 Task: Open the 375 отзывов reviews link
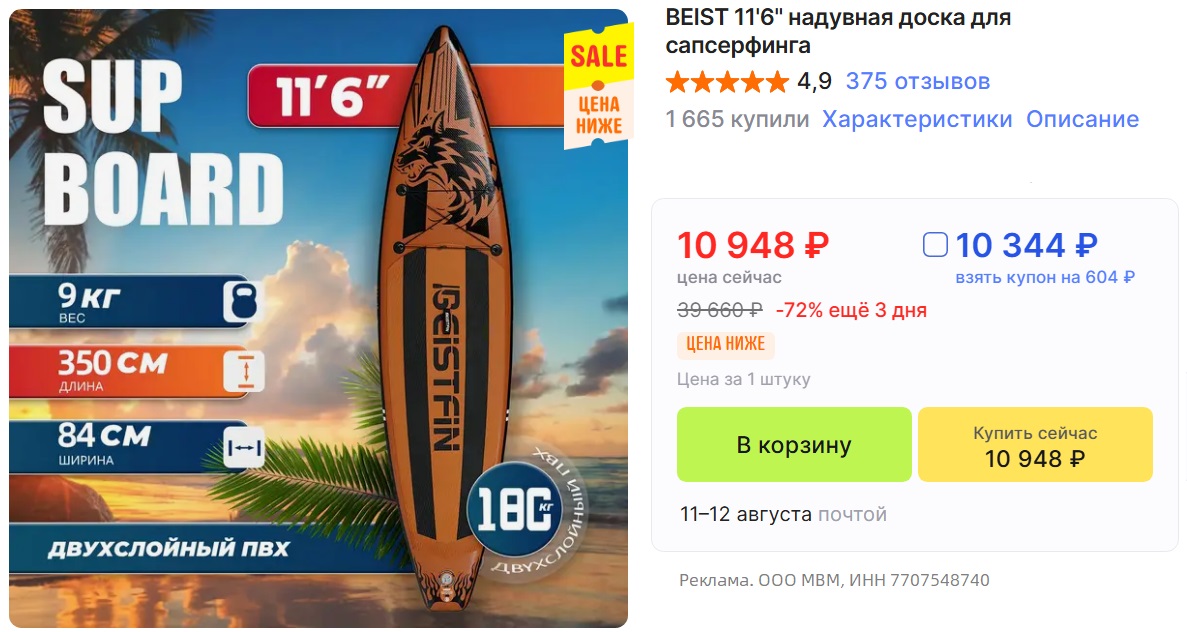(x=918, y=81)
